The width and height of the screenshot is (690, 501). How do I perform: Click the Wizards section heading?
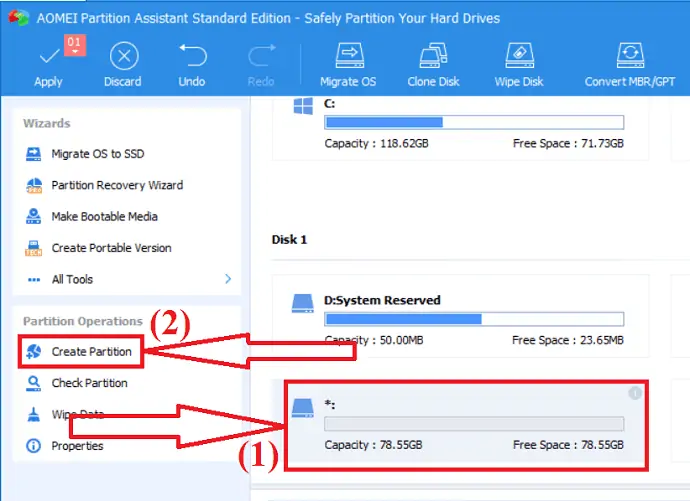pos(47,123)
